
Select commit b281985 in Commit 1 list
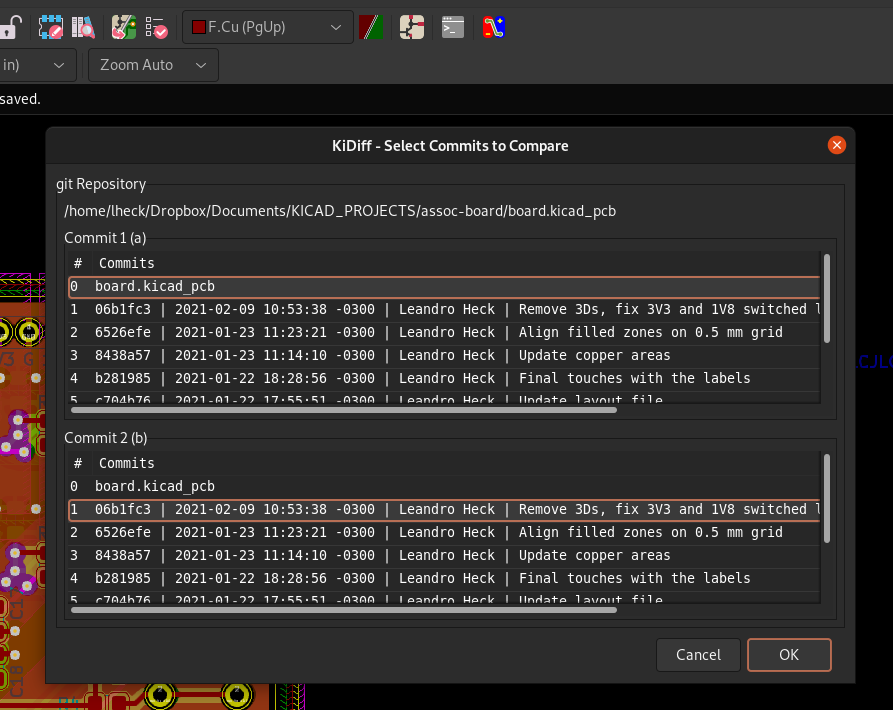tap(444, 378)
